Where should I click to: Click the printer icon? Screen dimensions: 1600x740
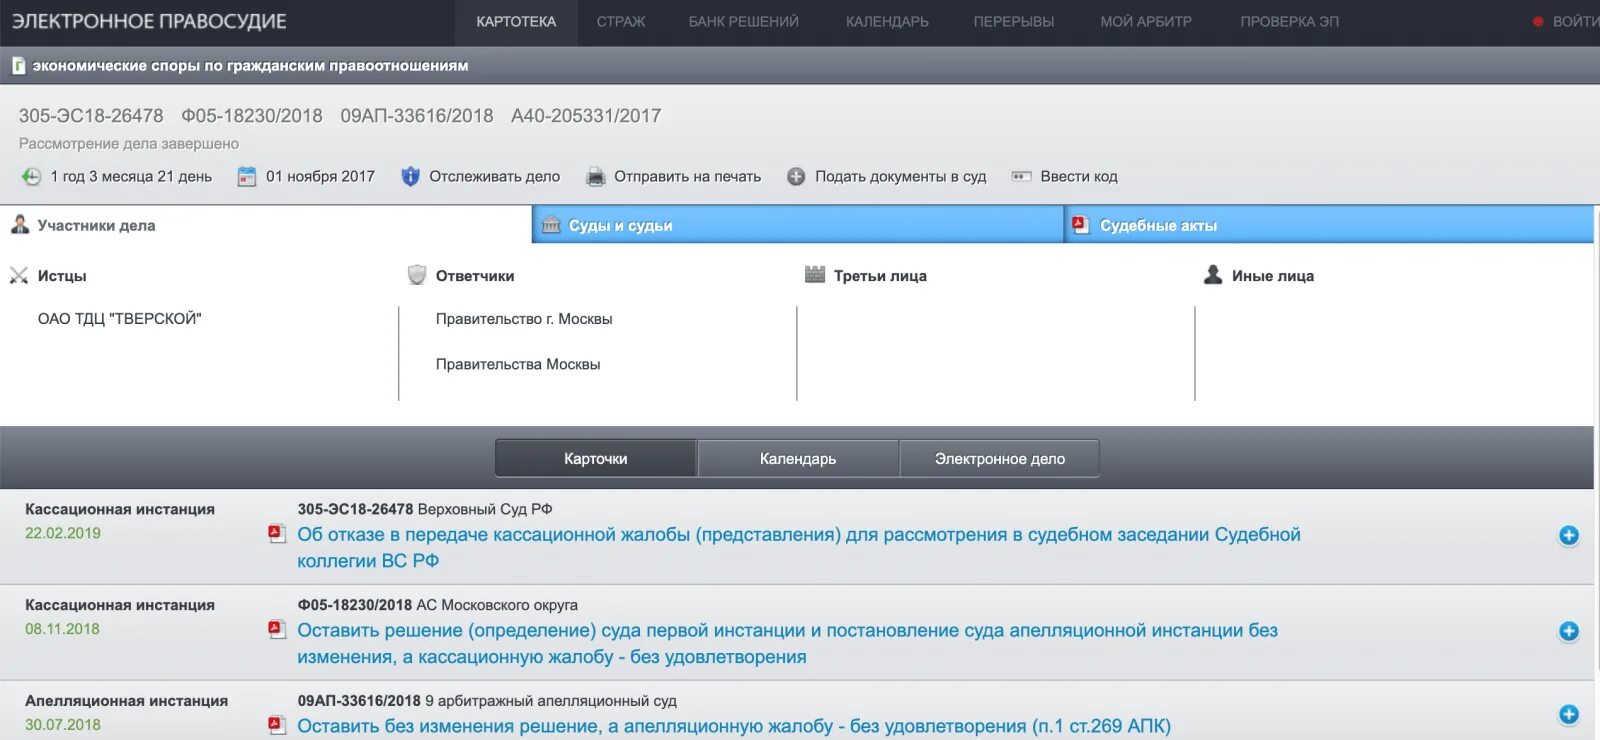coord(595,177)
